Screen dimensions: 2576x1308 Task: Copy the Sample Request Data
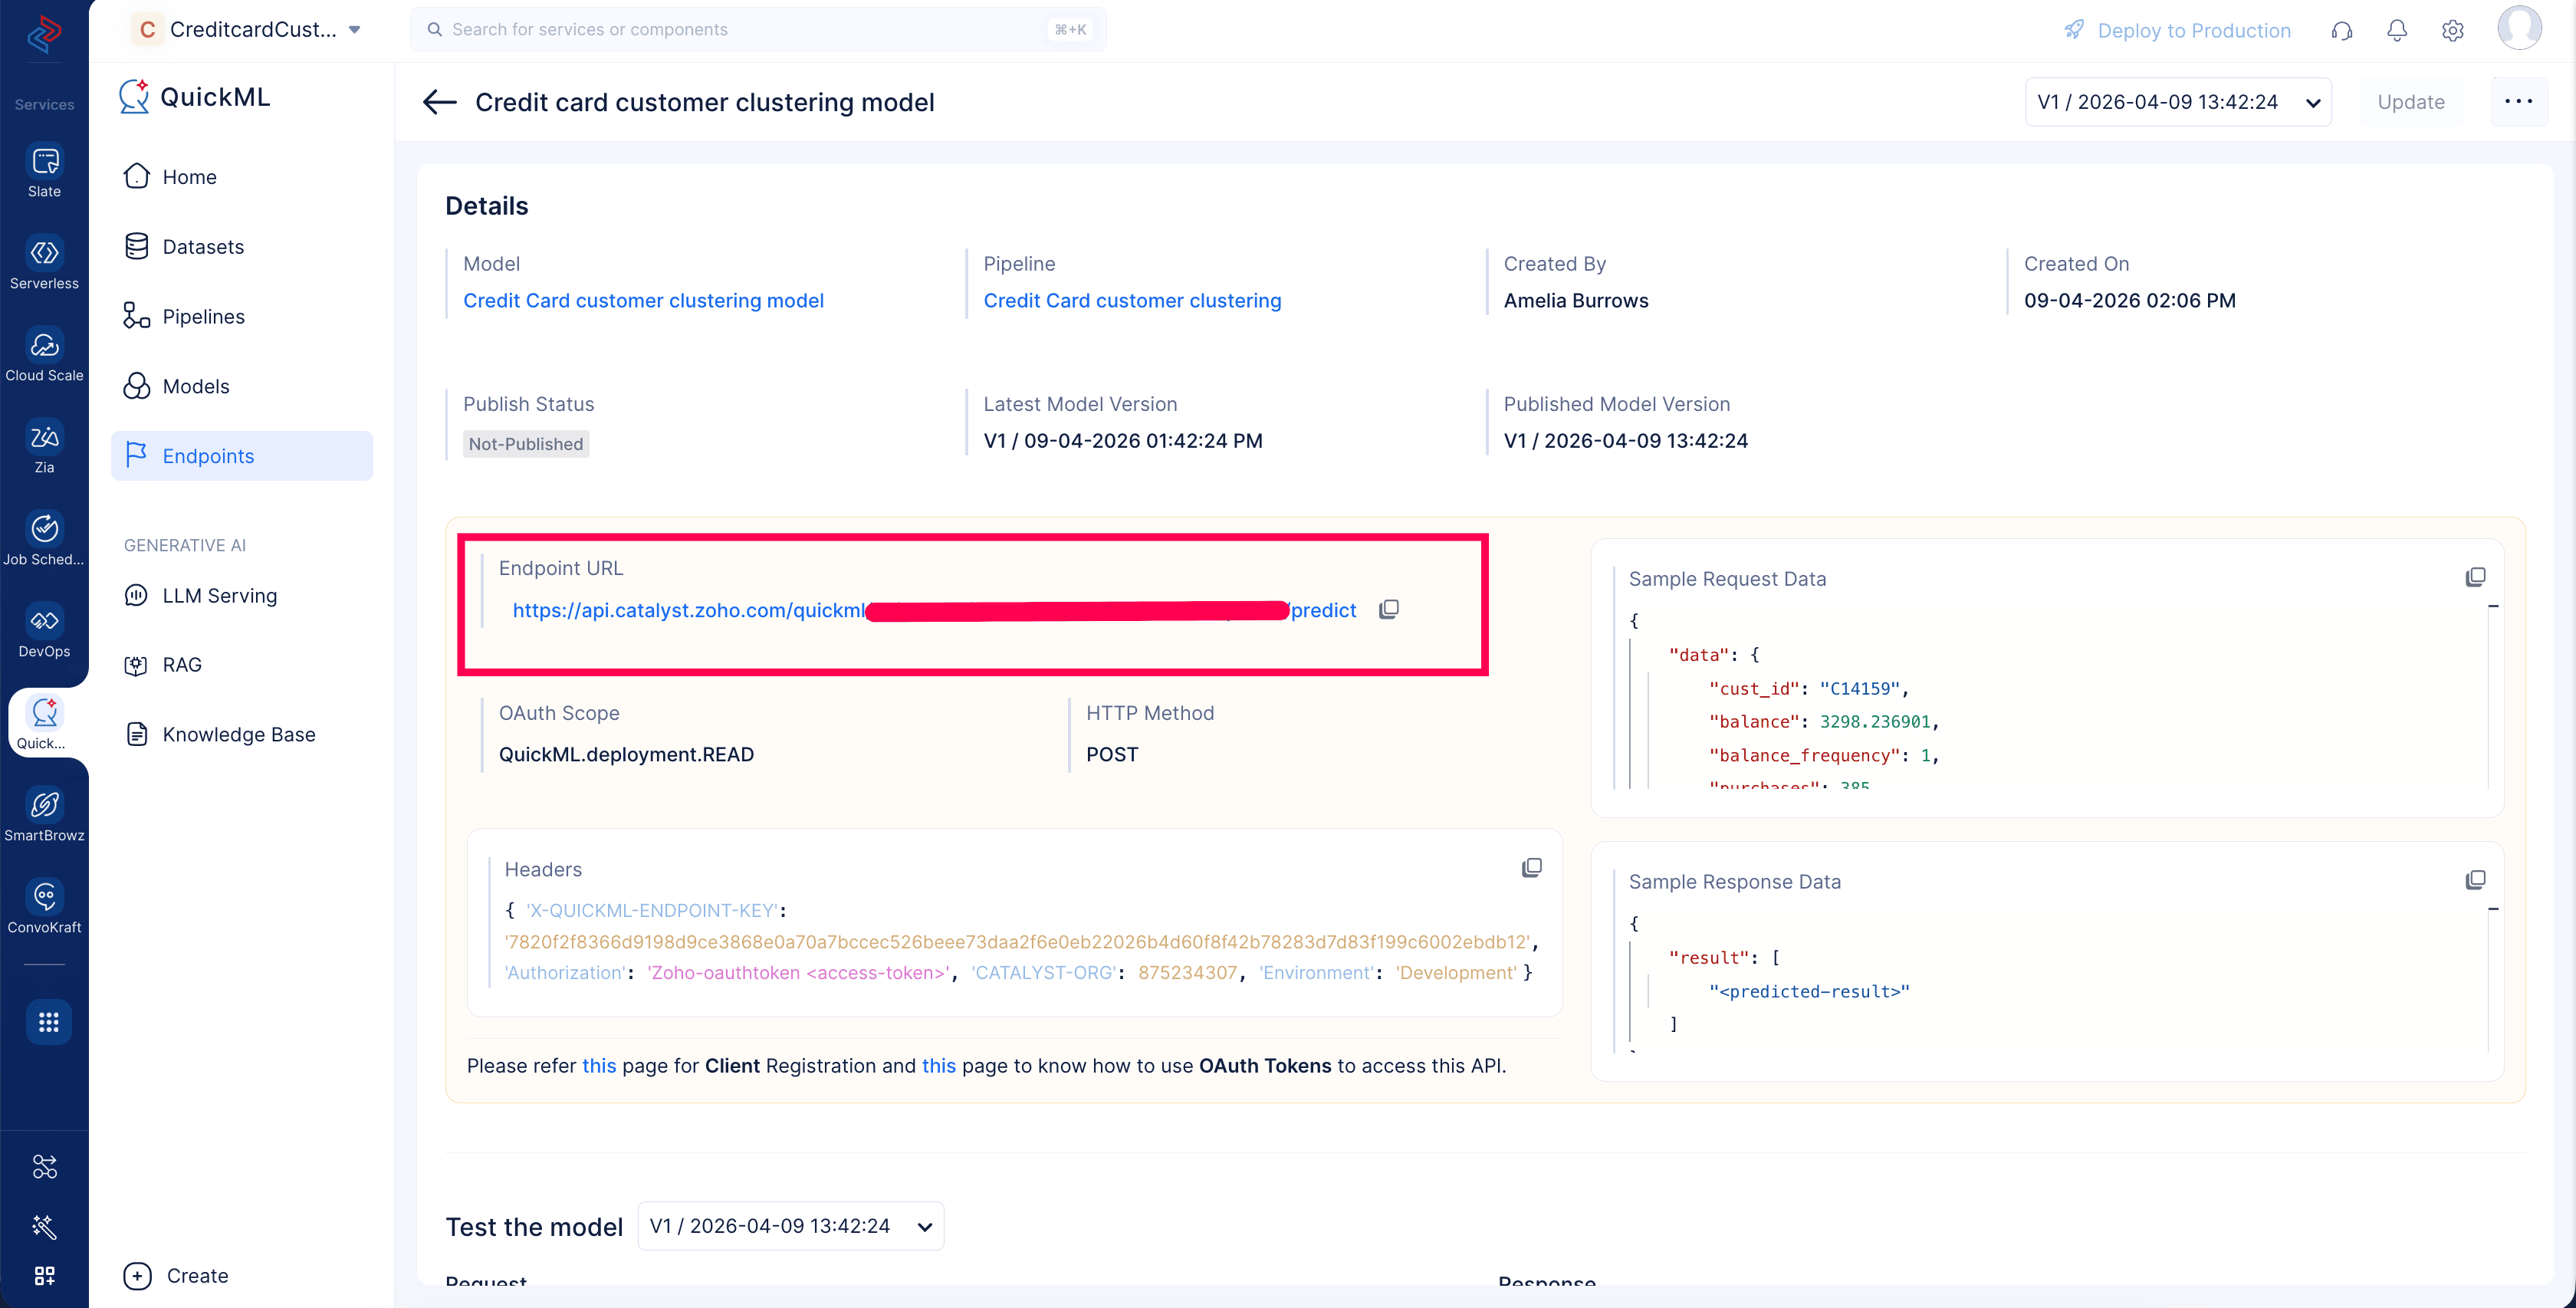click(x=2475, y=577)
